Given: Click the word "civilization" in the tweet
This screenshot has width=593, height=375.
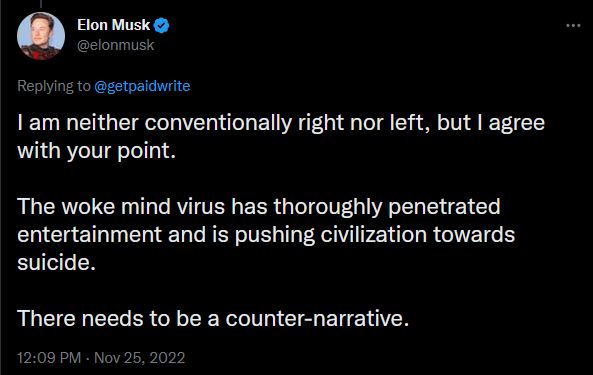Looking at the screenshot, I should tap(374, 235).
